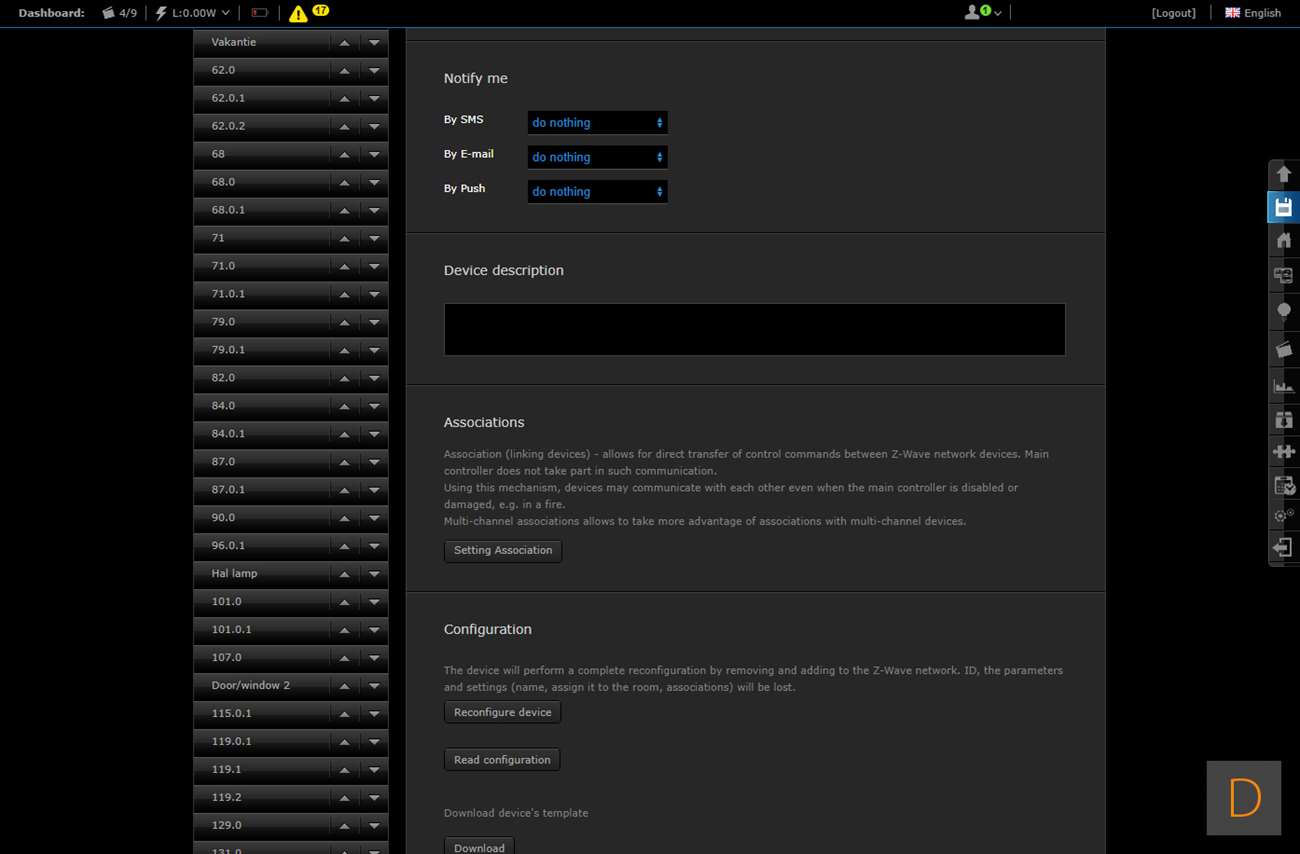Viewport: 1300px width, 854px height.
Task: Open the By SMS notification dropdown
Action: (x=597, y=123)
